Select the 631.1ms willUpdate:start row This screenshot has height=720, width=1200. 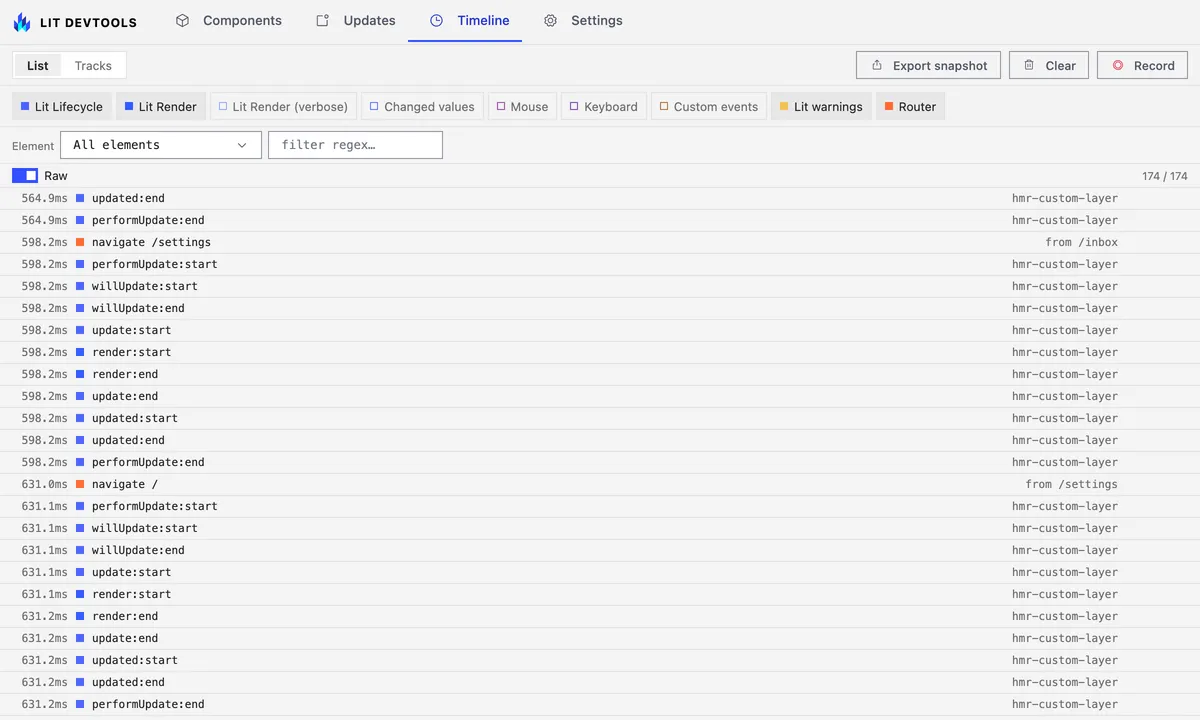(x=600, y=528)
